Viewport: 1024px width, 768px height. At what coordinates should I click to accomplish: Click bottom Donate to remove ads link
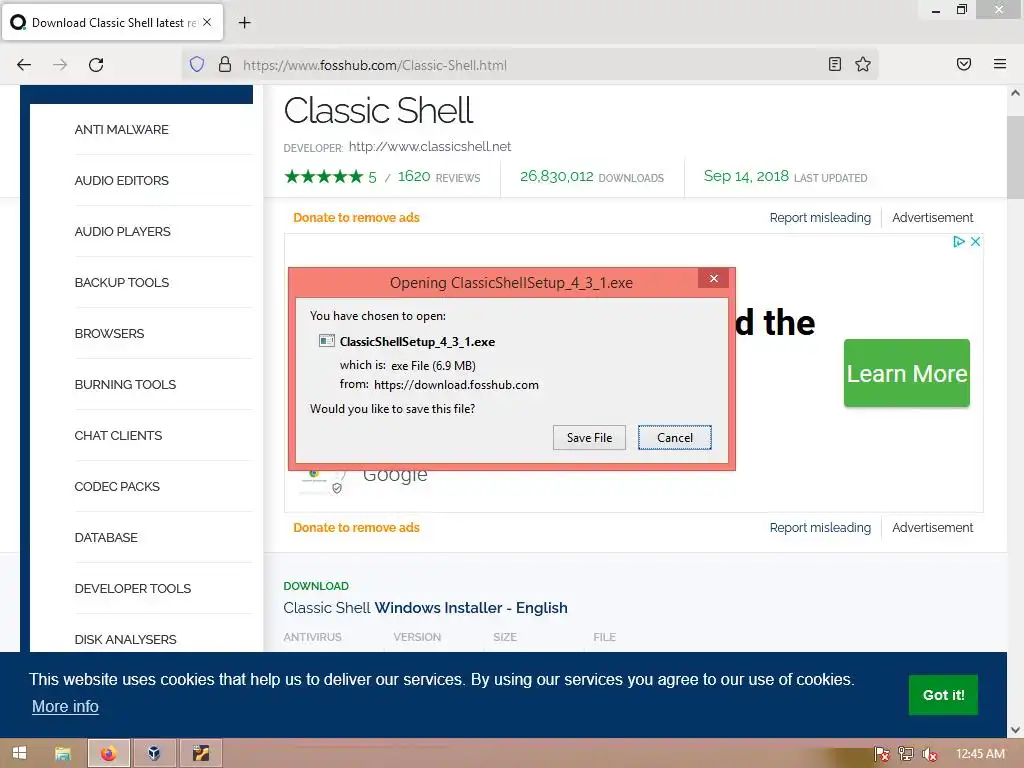(x=356, y=528)
